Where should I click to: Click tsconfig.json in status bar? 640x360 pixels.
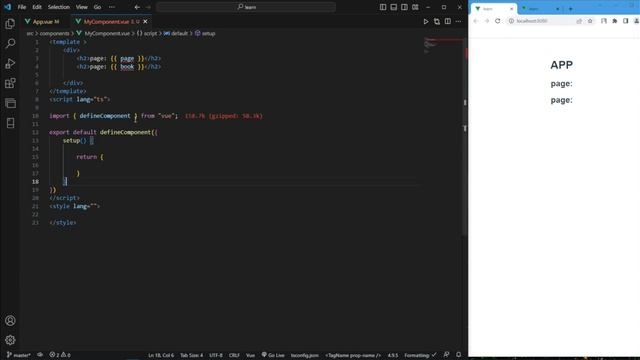point(304,355)
